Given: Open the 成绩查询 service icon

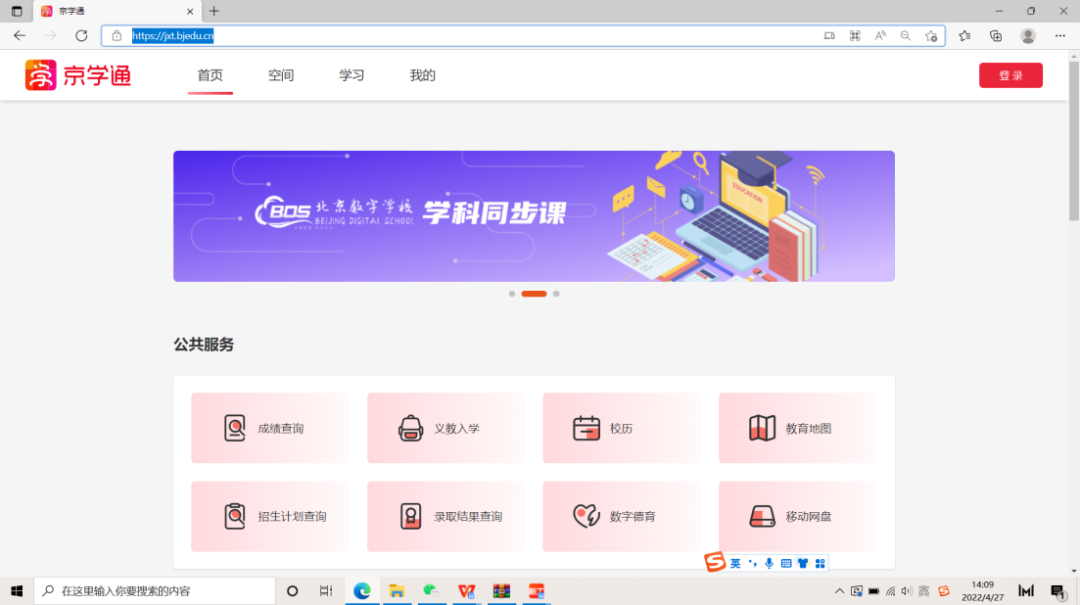Looking at the screenshot, I should tap(235, 428).
